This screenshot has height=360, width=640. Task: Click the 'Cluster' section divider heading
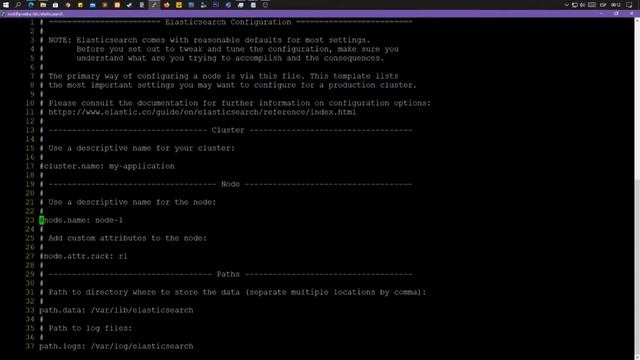(x=228, y=130)
